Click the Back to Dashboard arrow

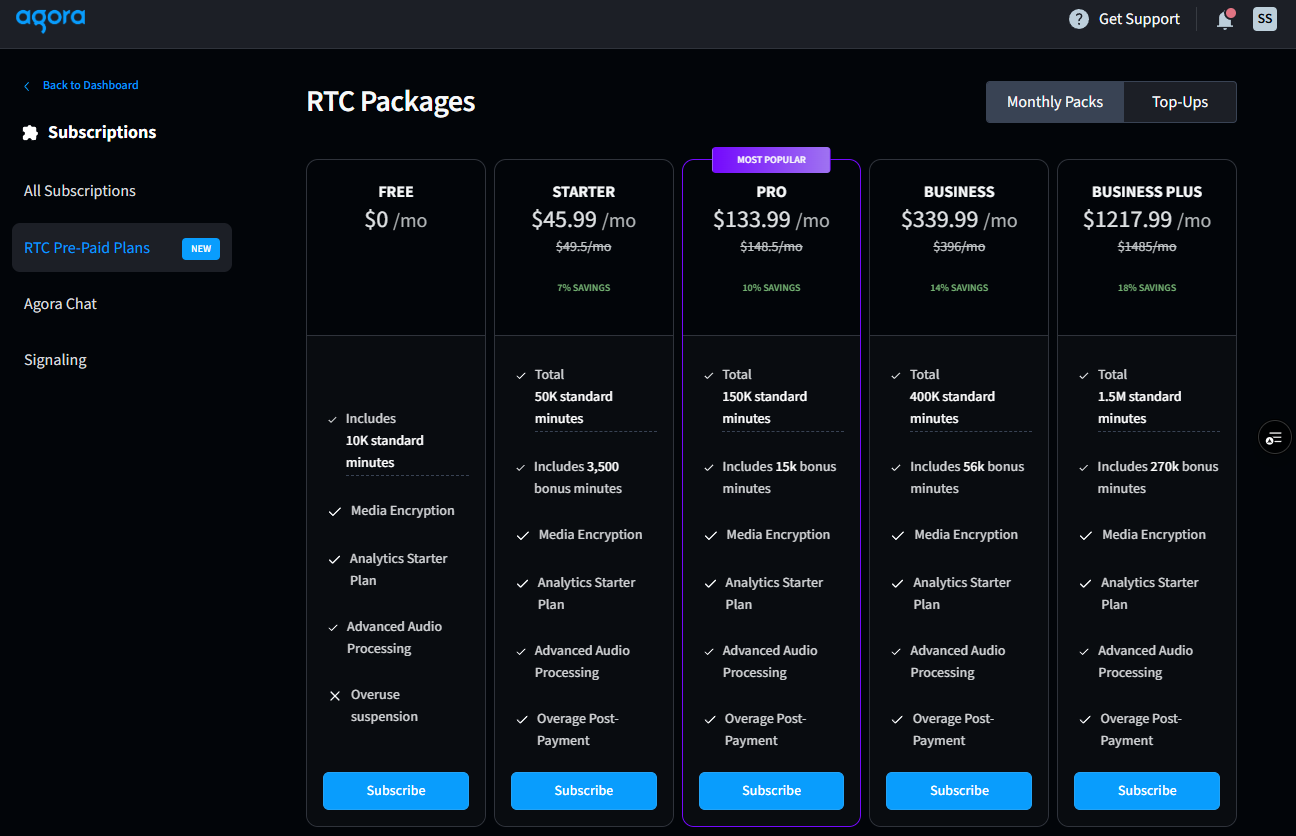point(27,86)
